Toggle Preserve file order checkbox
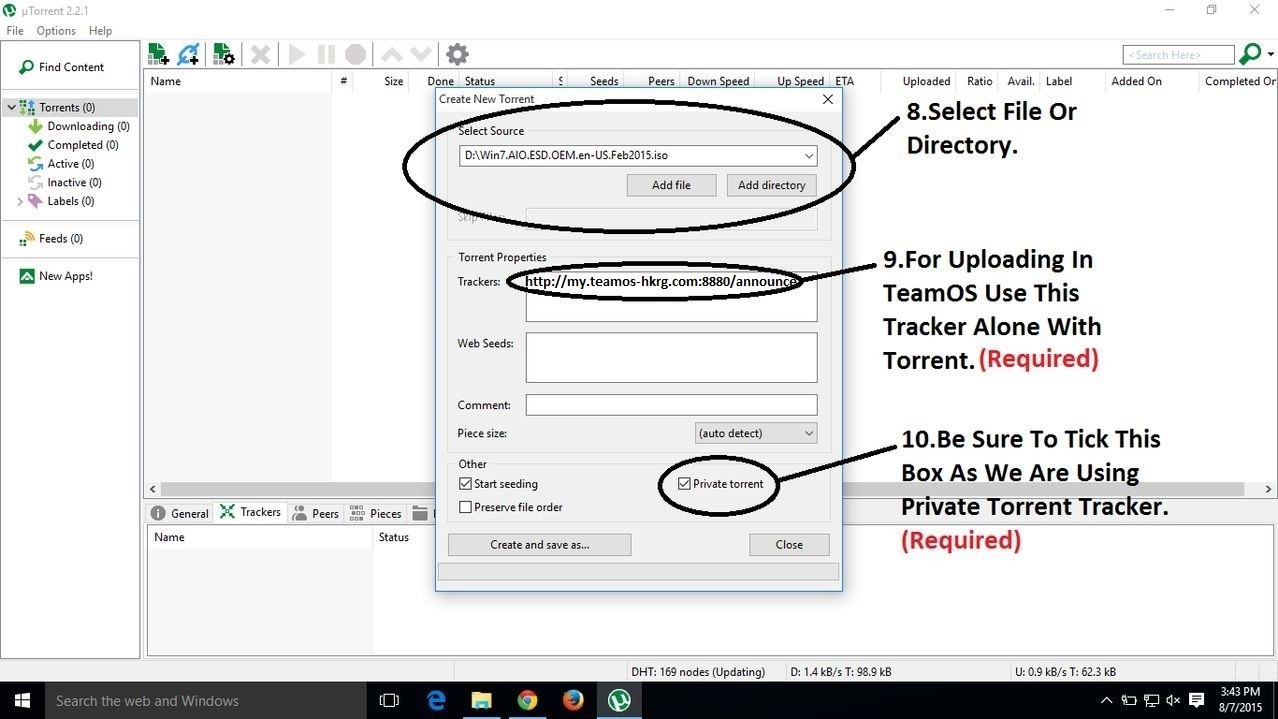Viewport: 1278px width, 719px height. coord(465,507)
